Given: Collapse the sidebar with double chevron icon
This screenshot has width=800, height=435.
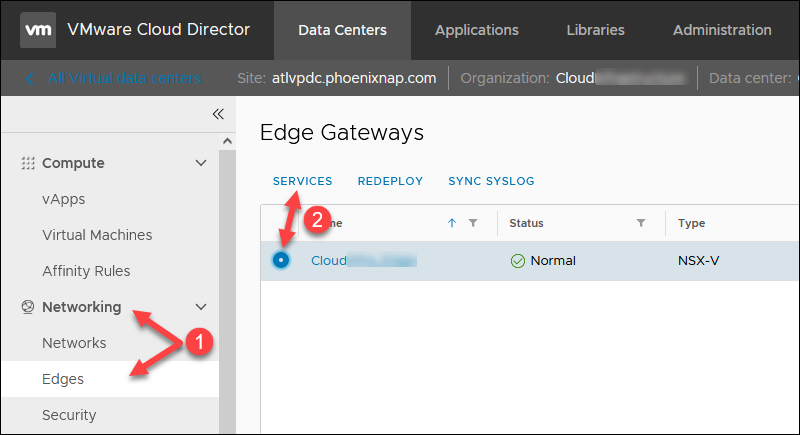Looking at the screenshot, I should pyautogui.click(x=218, y=114).
